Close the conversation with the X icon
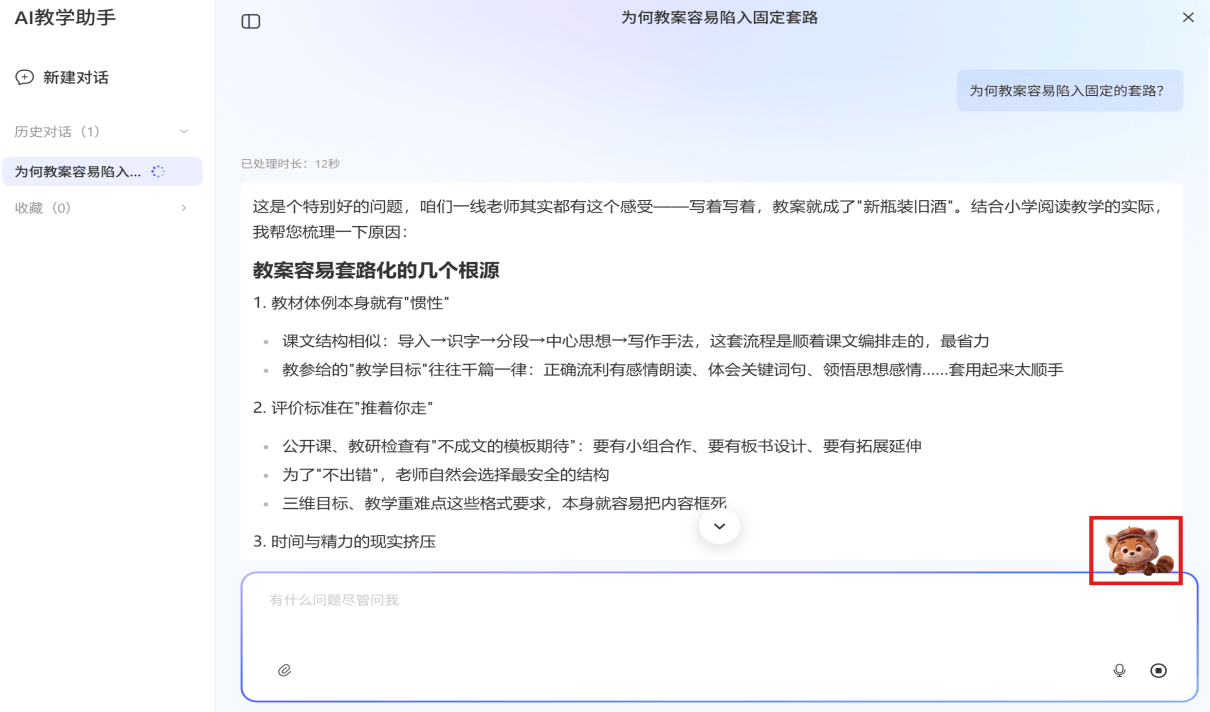Image resolution: width=1210 pixels, height=712 pixels. (x=1188, y=18)
